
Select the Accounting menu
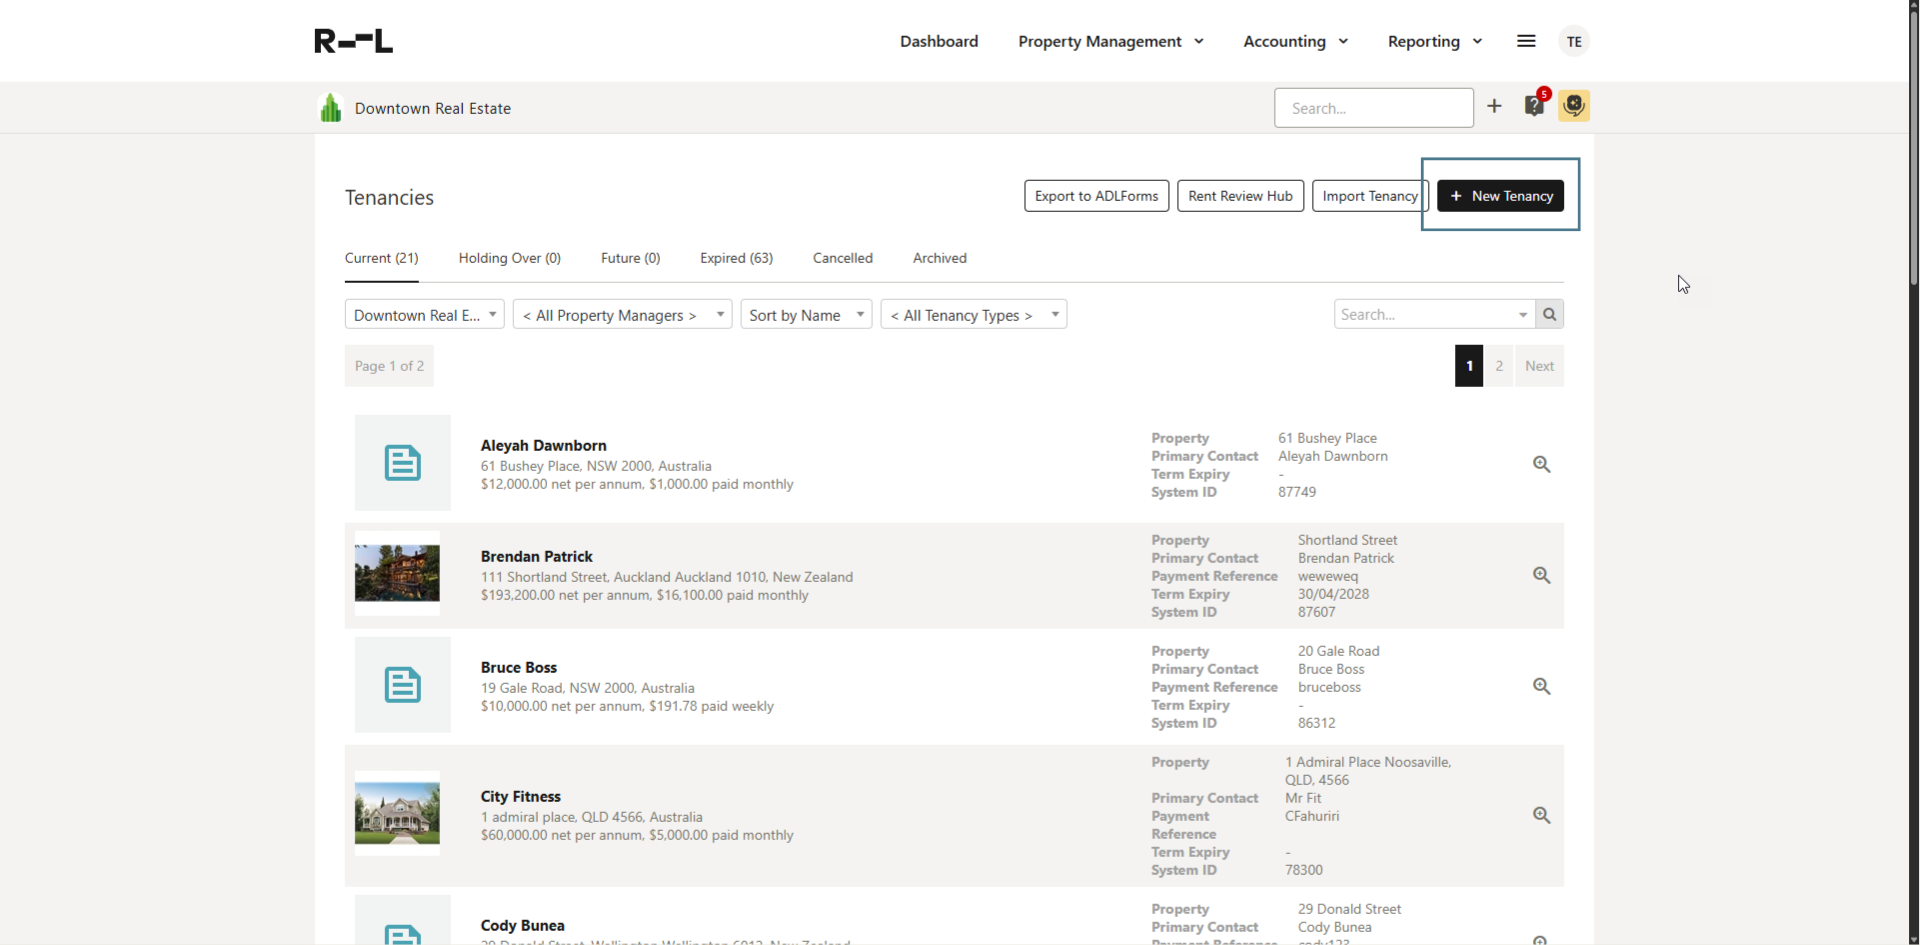[x=1294, y=41]
